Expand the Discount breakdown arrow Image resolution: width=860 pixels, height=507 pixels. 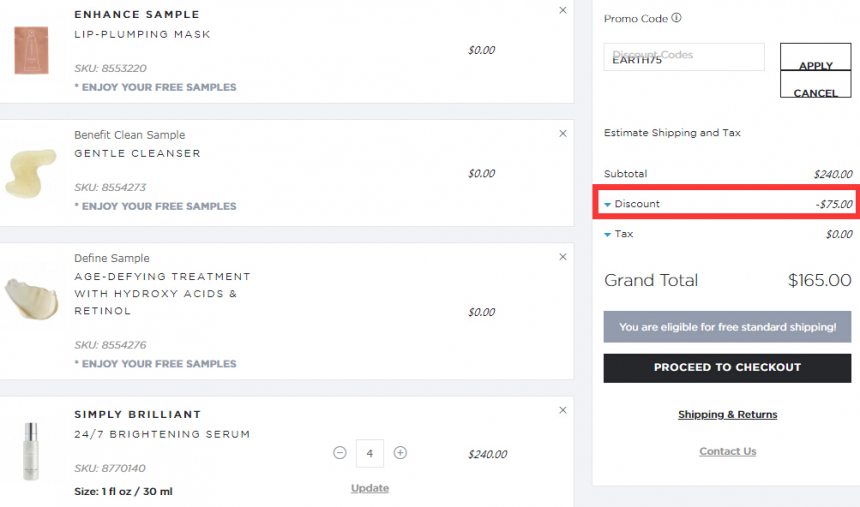click(607, 204)
